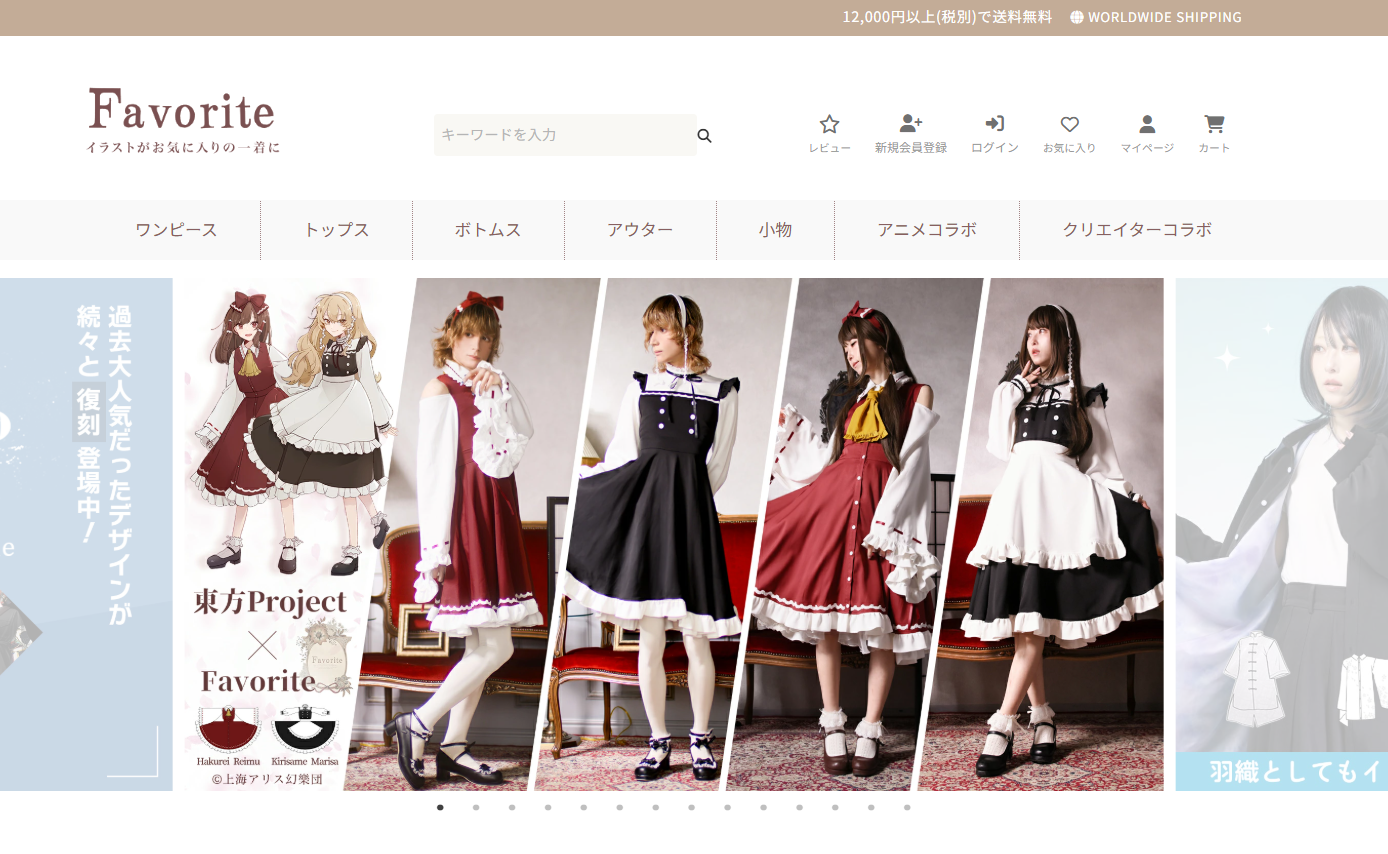
Task: Select the seventh carousel pagination dot
Action: point(656,807)
